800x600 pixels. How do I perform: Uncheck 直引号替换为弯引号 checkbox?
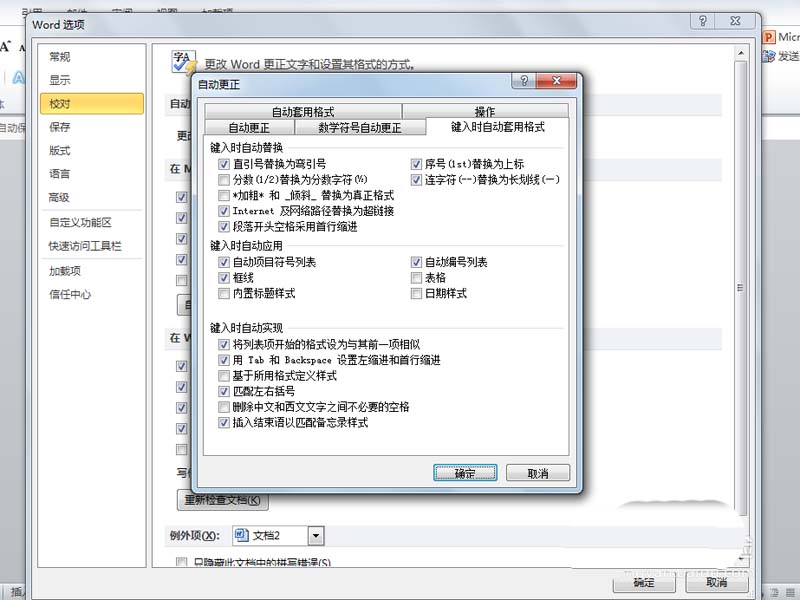point(223,164)
